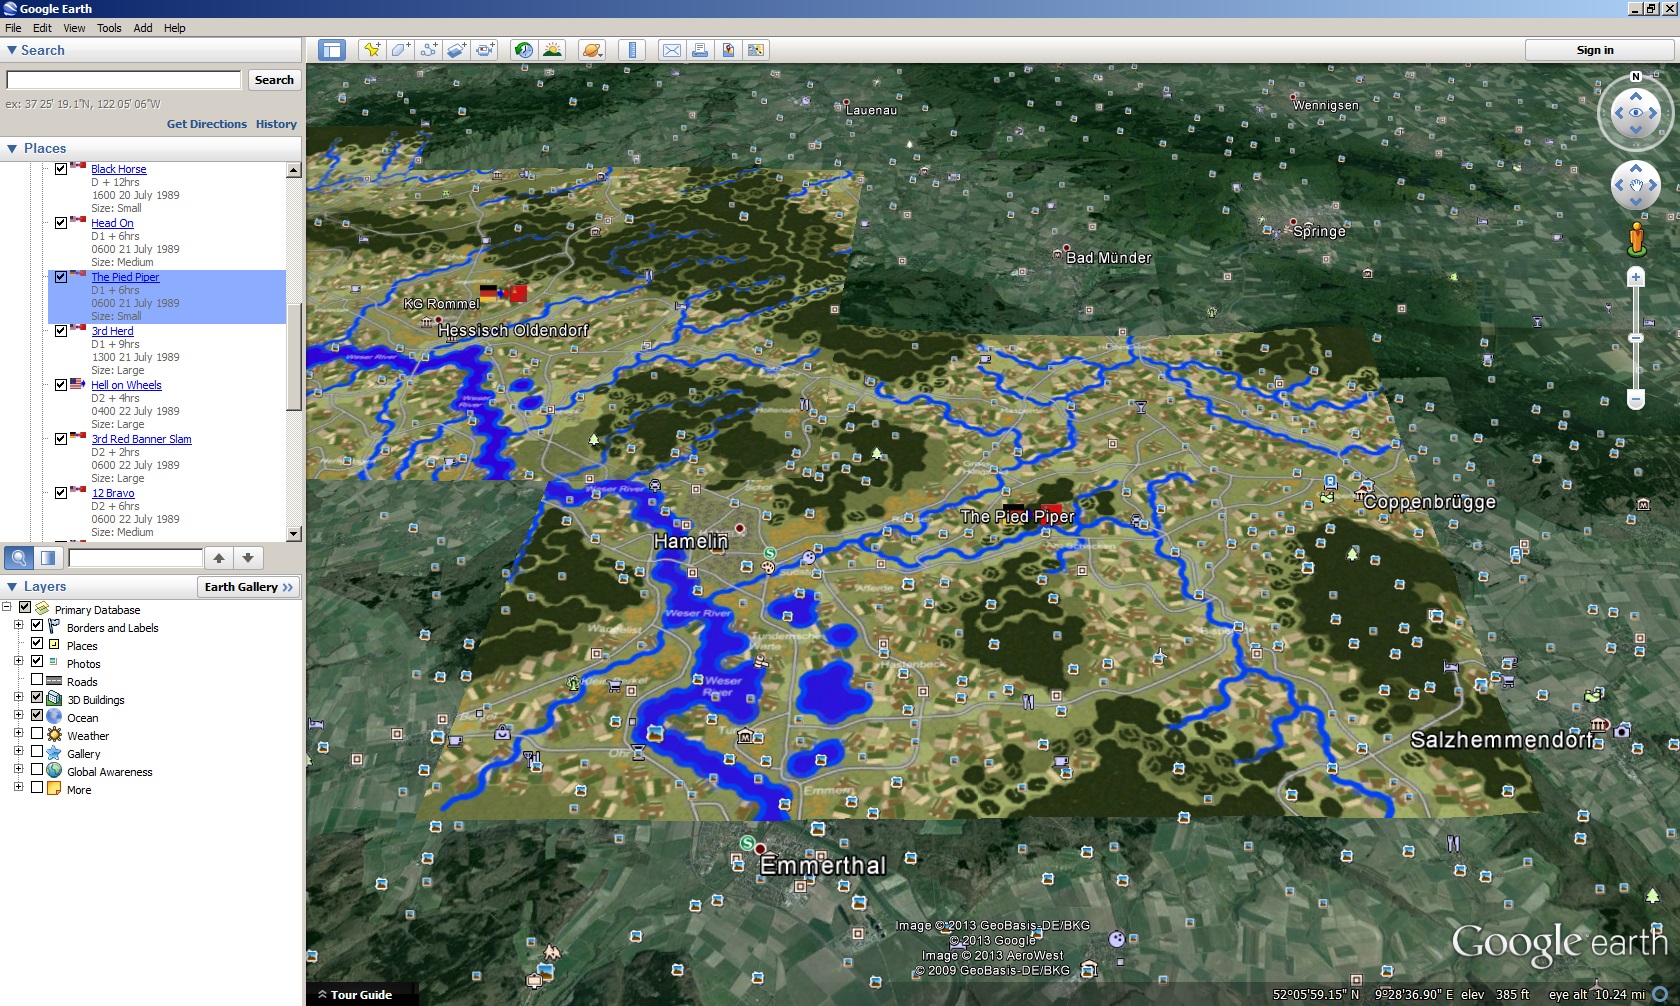Screen dimensions: 1680x1006
Task: Expand the Gallery layer node
Action: pos(18,752)
